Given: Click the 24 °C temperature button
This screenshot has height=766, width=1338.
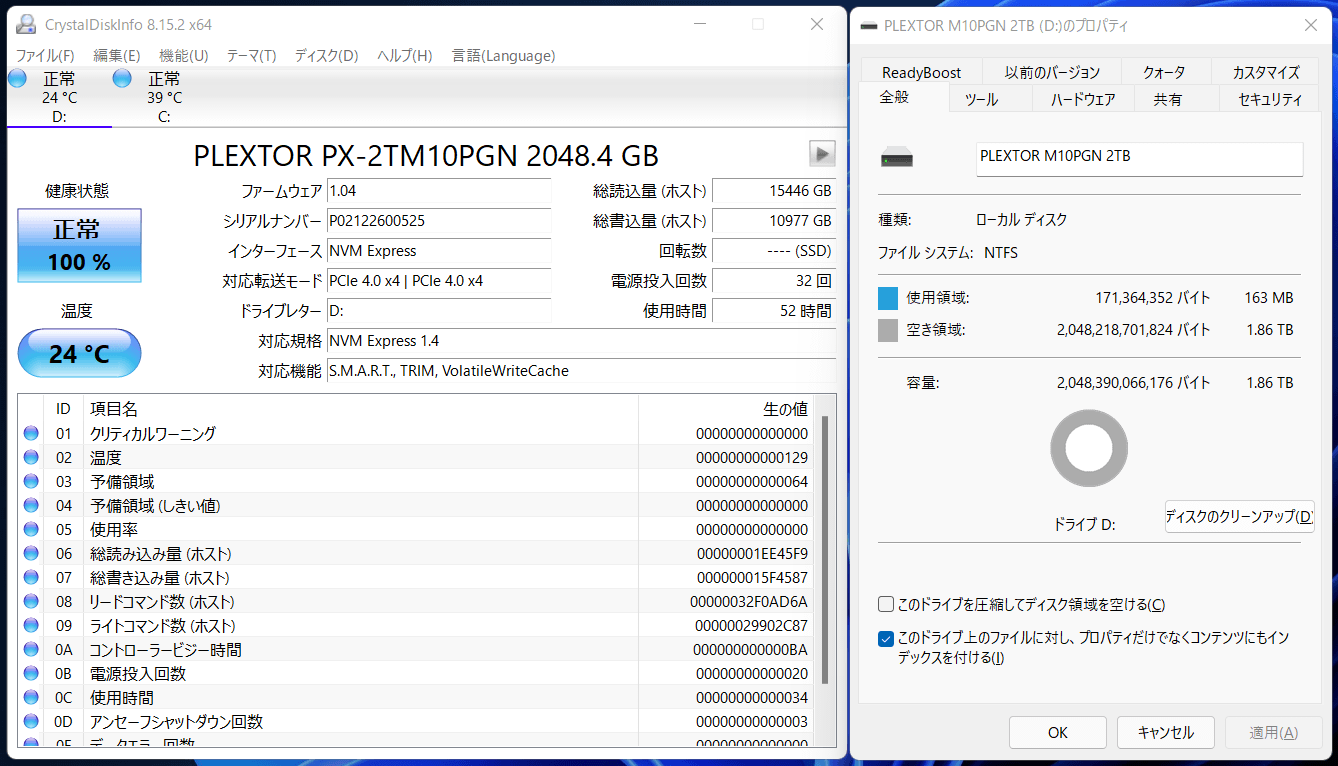Looking at the screenshot, I should click(x=80, y=353).
